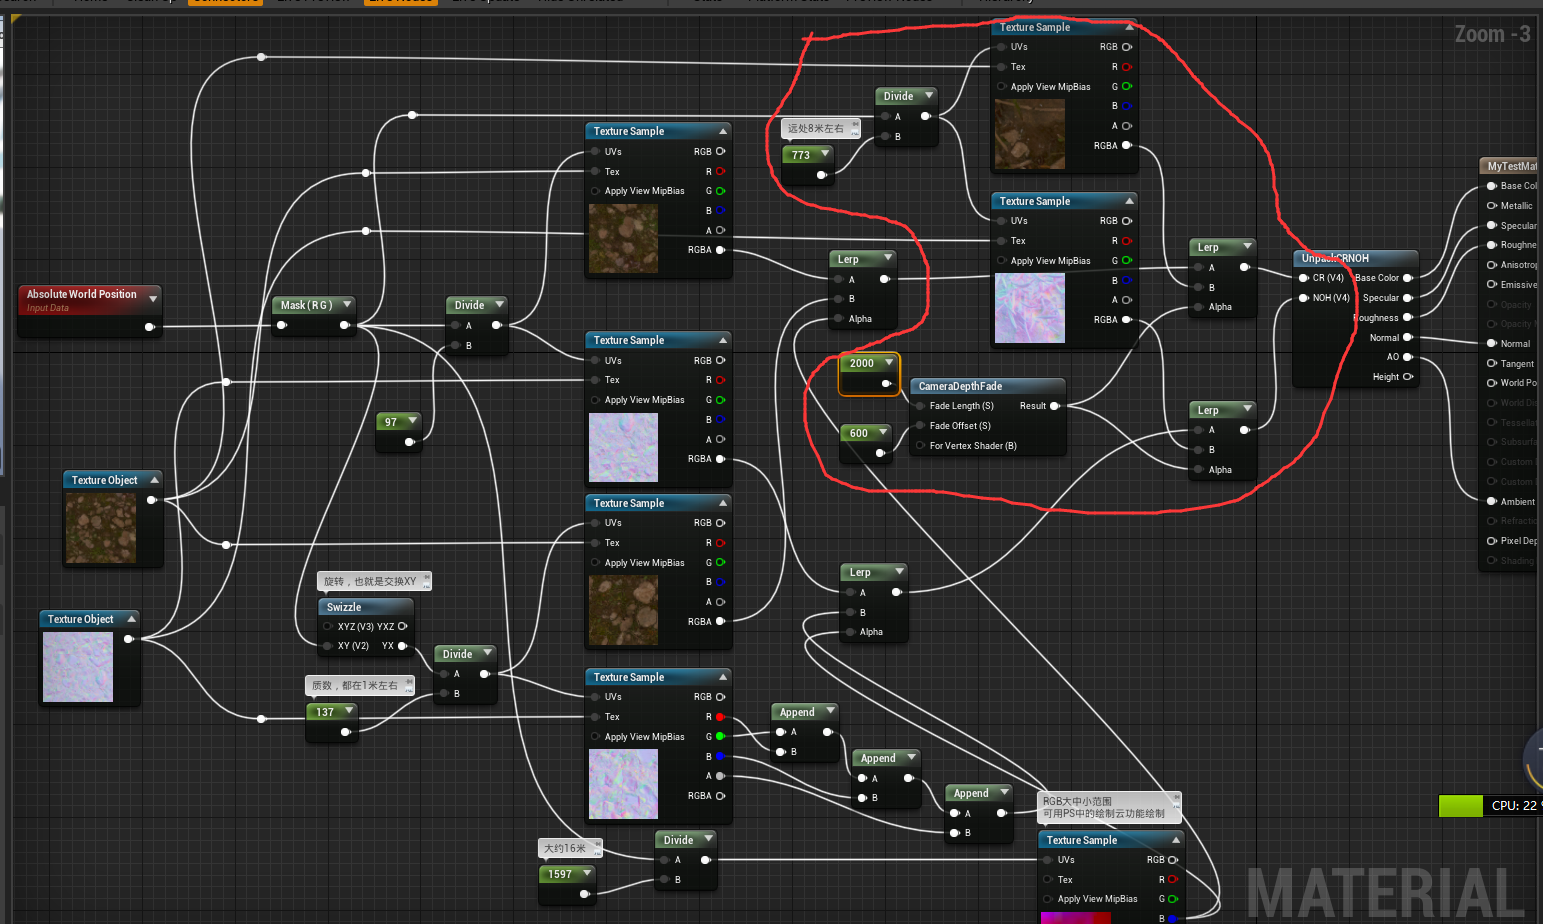Select the Absolute World Position node title
This screenshot has height=924, width=1543.
point(82,294)
